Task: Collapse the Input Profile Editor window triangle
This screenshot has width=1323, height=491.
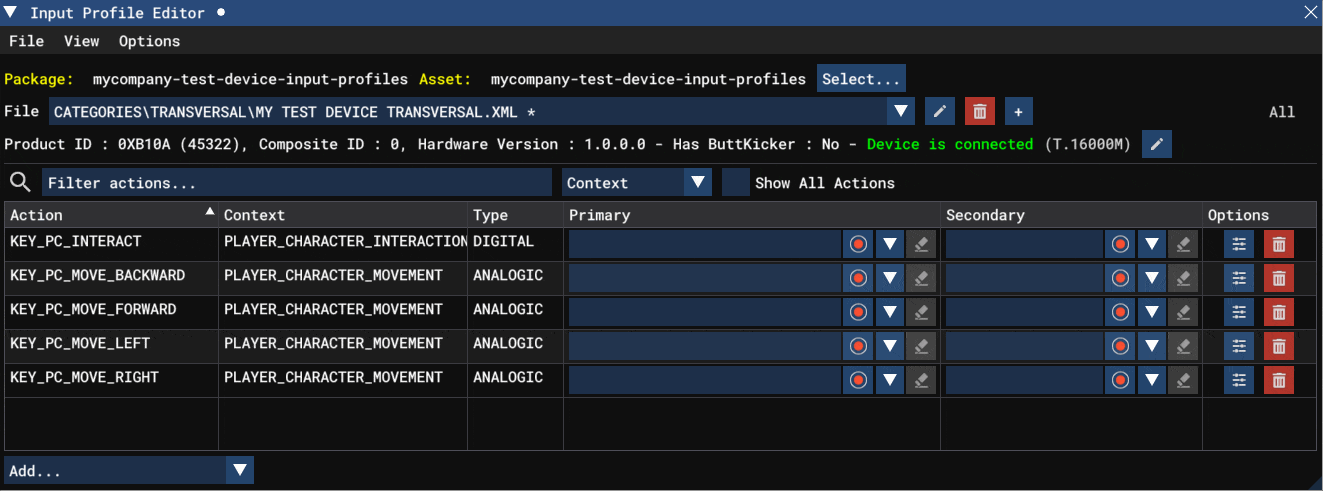Action: pos(11,13)
